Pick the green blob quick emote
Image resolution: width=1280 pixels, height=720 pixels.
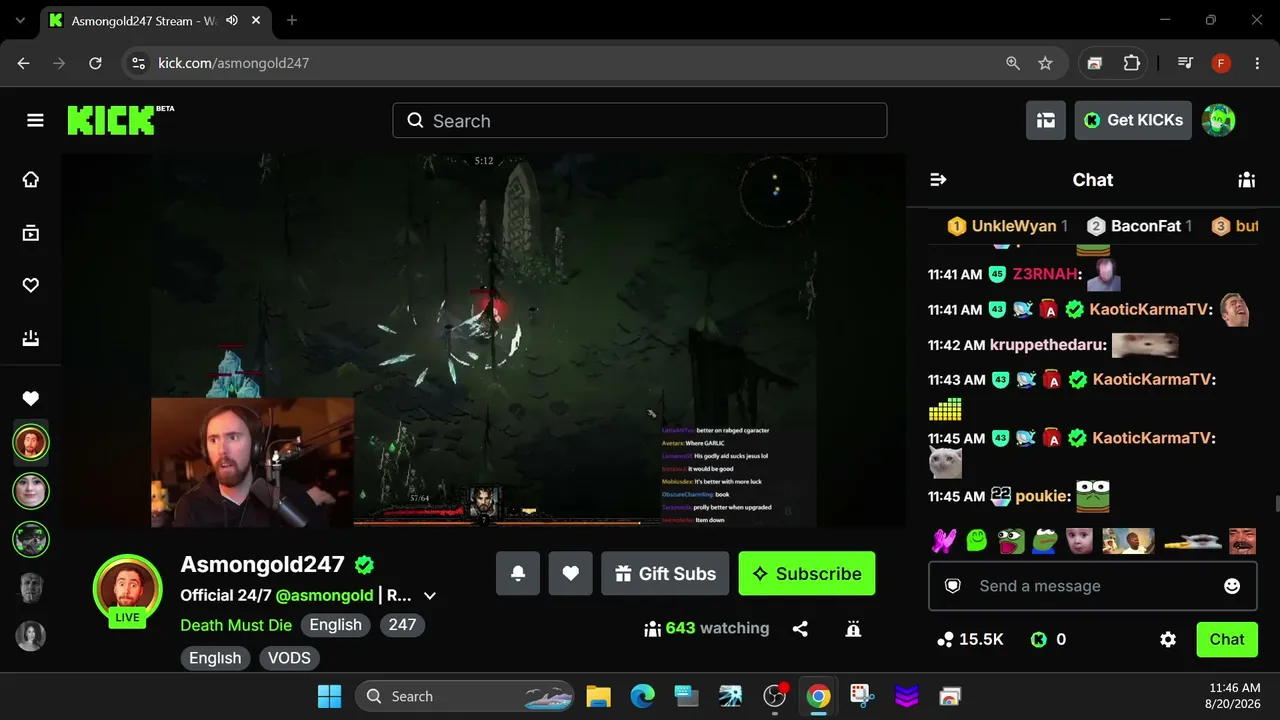977,541
